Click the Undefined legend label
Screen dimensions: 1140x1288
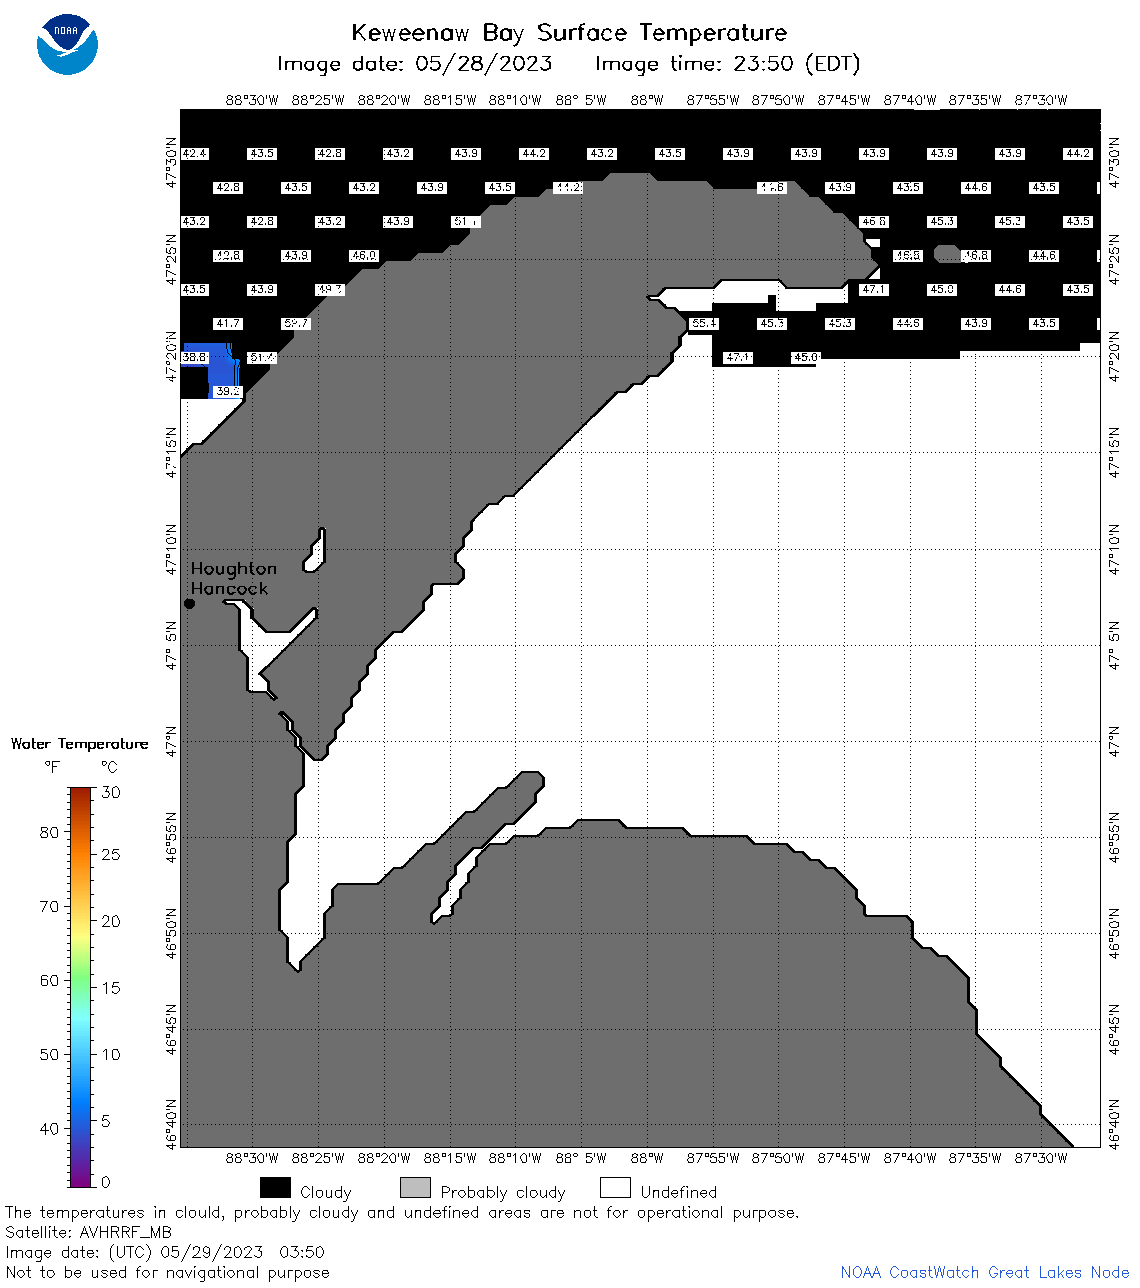679,1192
